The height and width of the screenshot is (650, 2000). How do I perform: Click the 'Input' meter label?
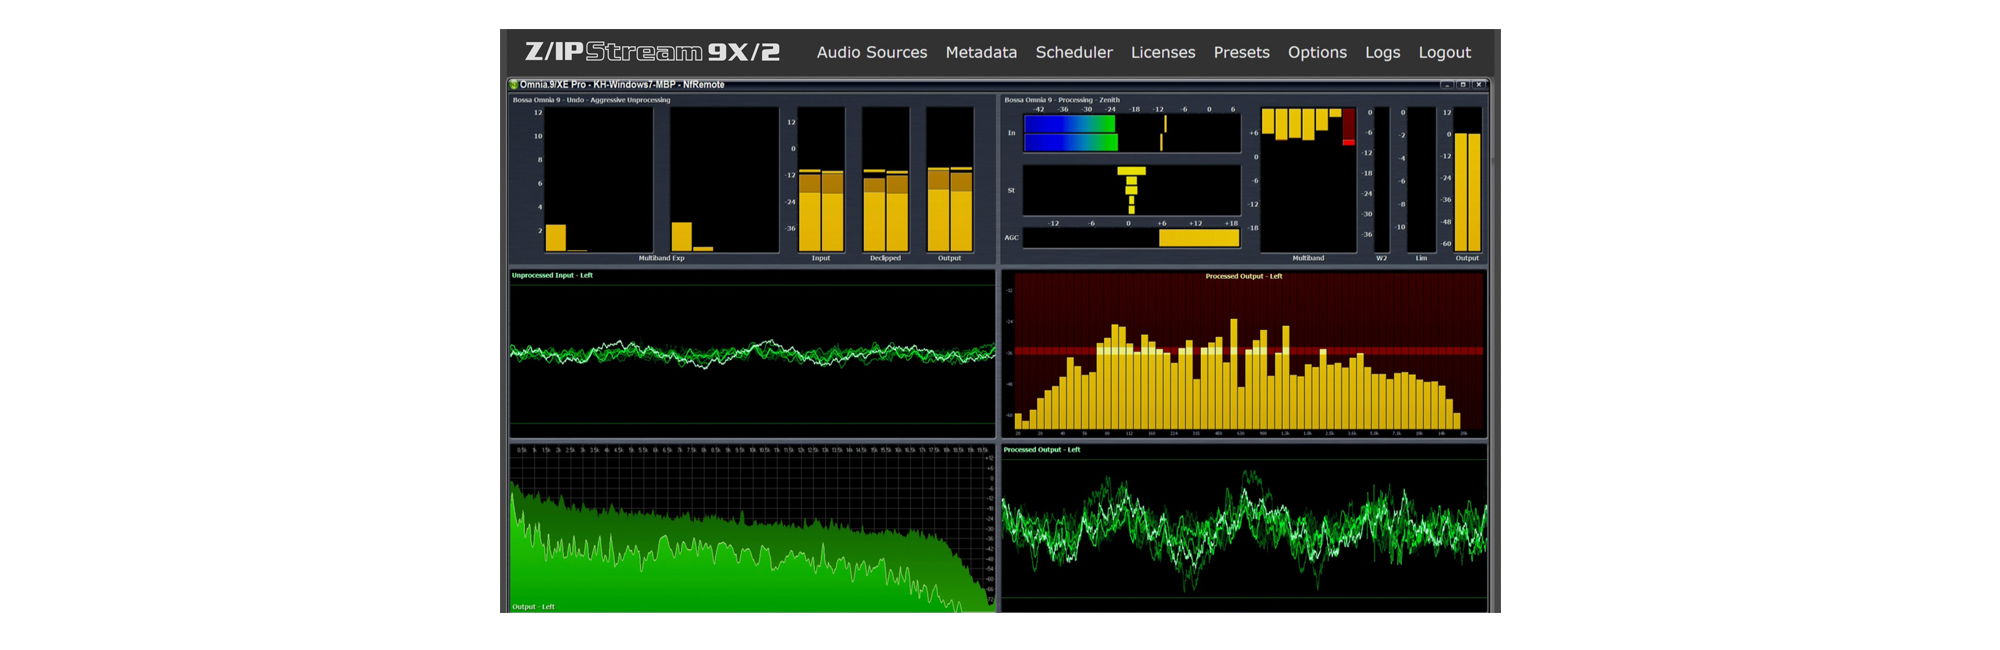[820, 258]
